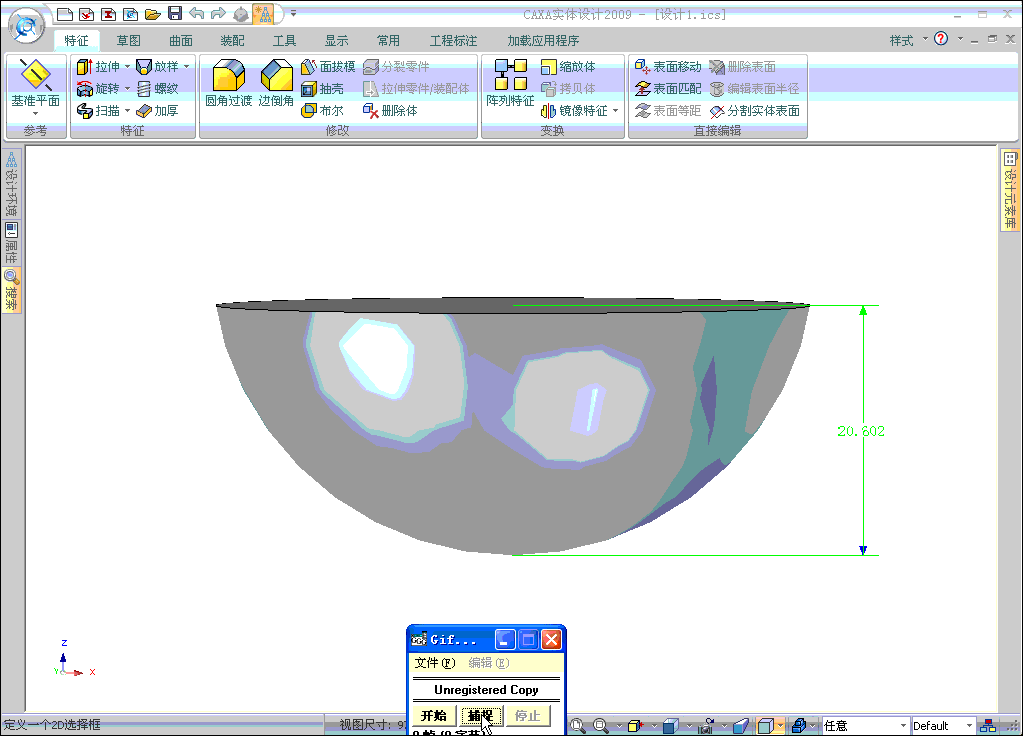Toggle the highlighted design tree icon
The width and height of the screenshot is (1023, 736).
coord(264,14)
